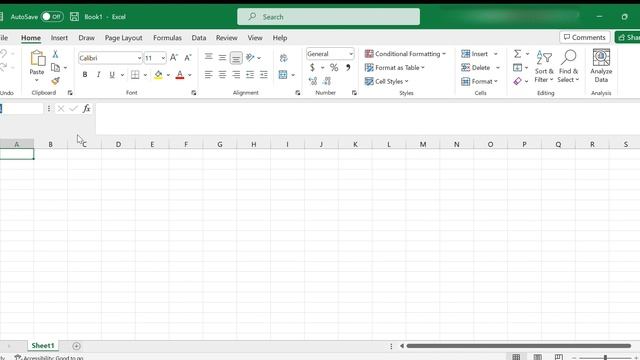Open the Data tab

[x=199, y=38]
